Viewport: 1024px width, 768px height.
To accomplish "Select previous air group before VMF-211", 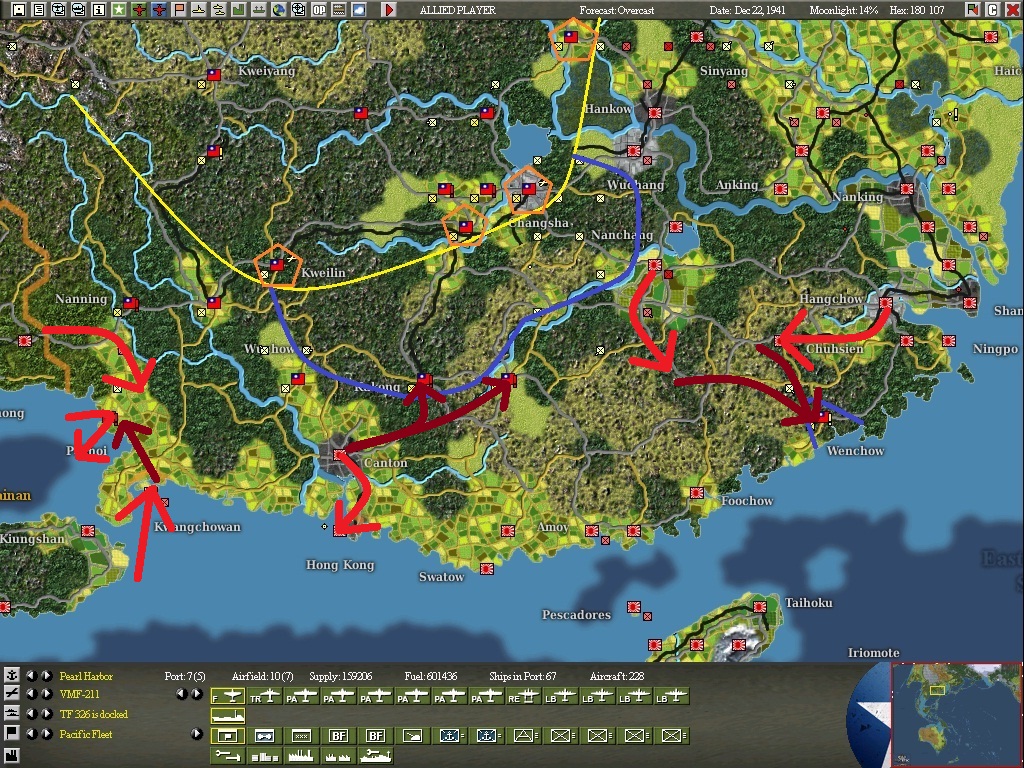I will click(31, 694).
